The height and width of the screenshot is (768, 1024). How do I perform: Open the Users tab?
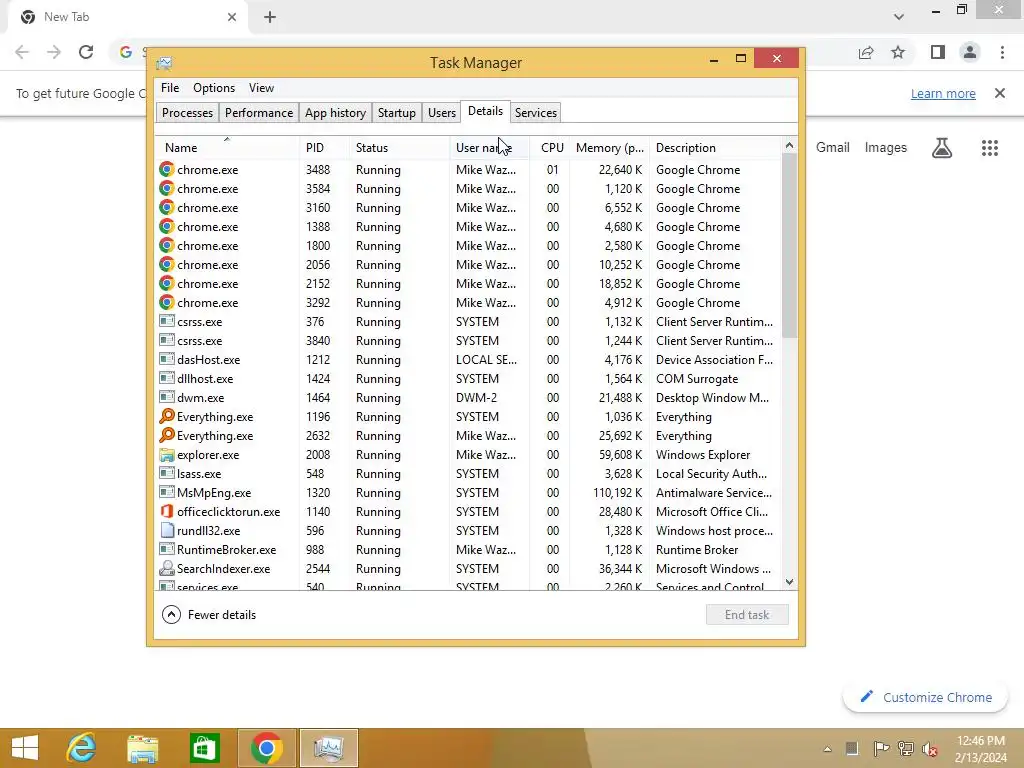441,113
